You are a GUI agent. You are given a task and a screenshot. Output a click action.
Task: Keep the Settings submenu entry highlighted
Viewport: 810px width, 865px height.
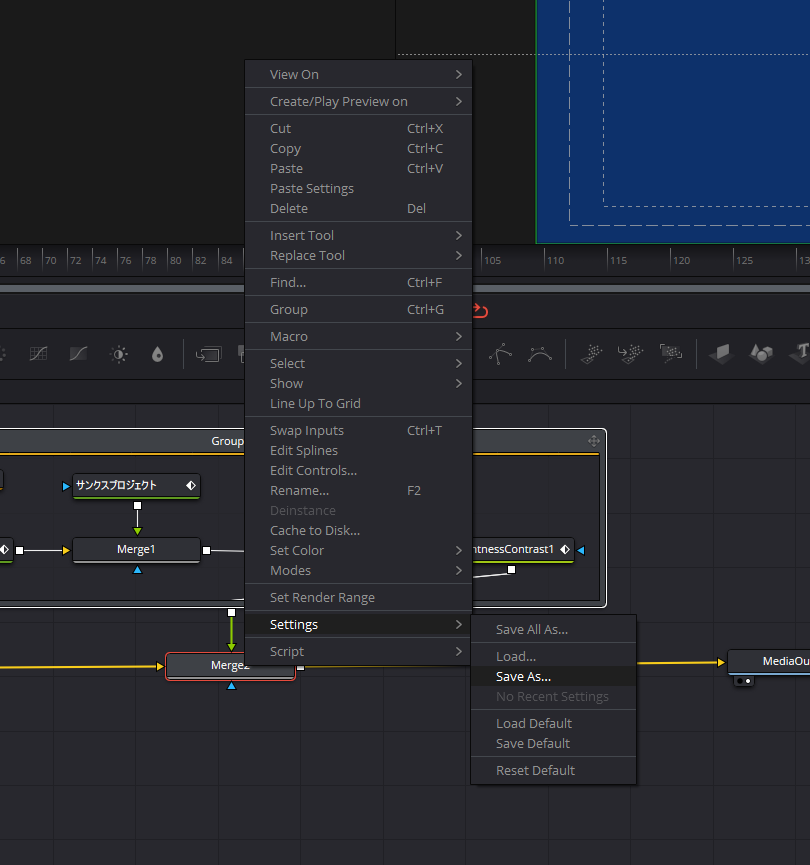(x=358, y=624)
